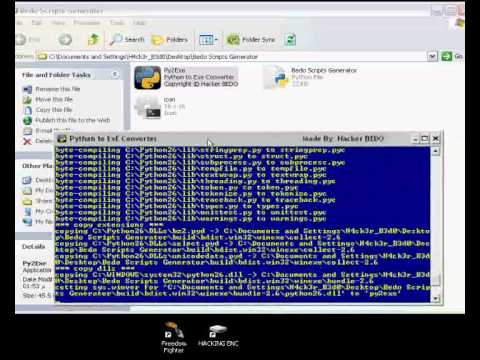Viewport: 480px width, 360px height.
Task: Click the console window title bar icon
Action: (61, 138)
